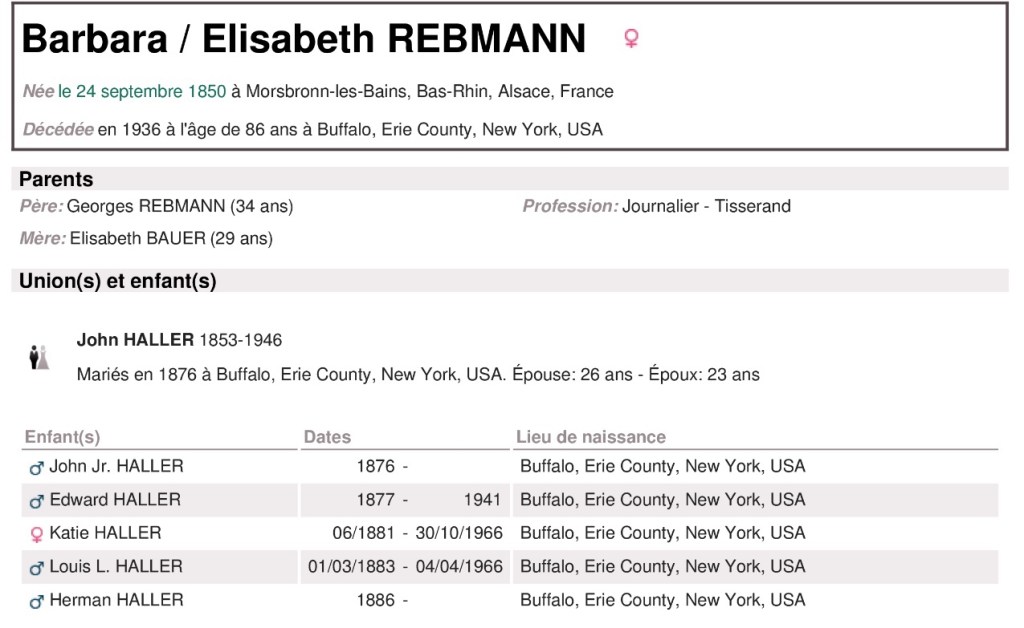Click the Barbara / Elisabeth REBMANN title

303,39
